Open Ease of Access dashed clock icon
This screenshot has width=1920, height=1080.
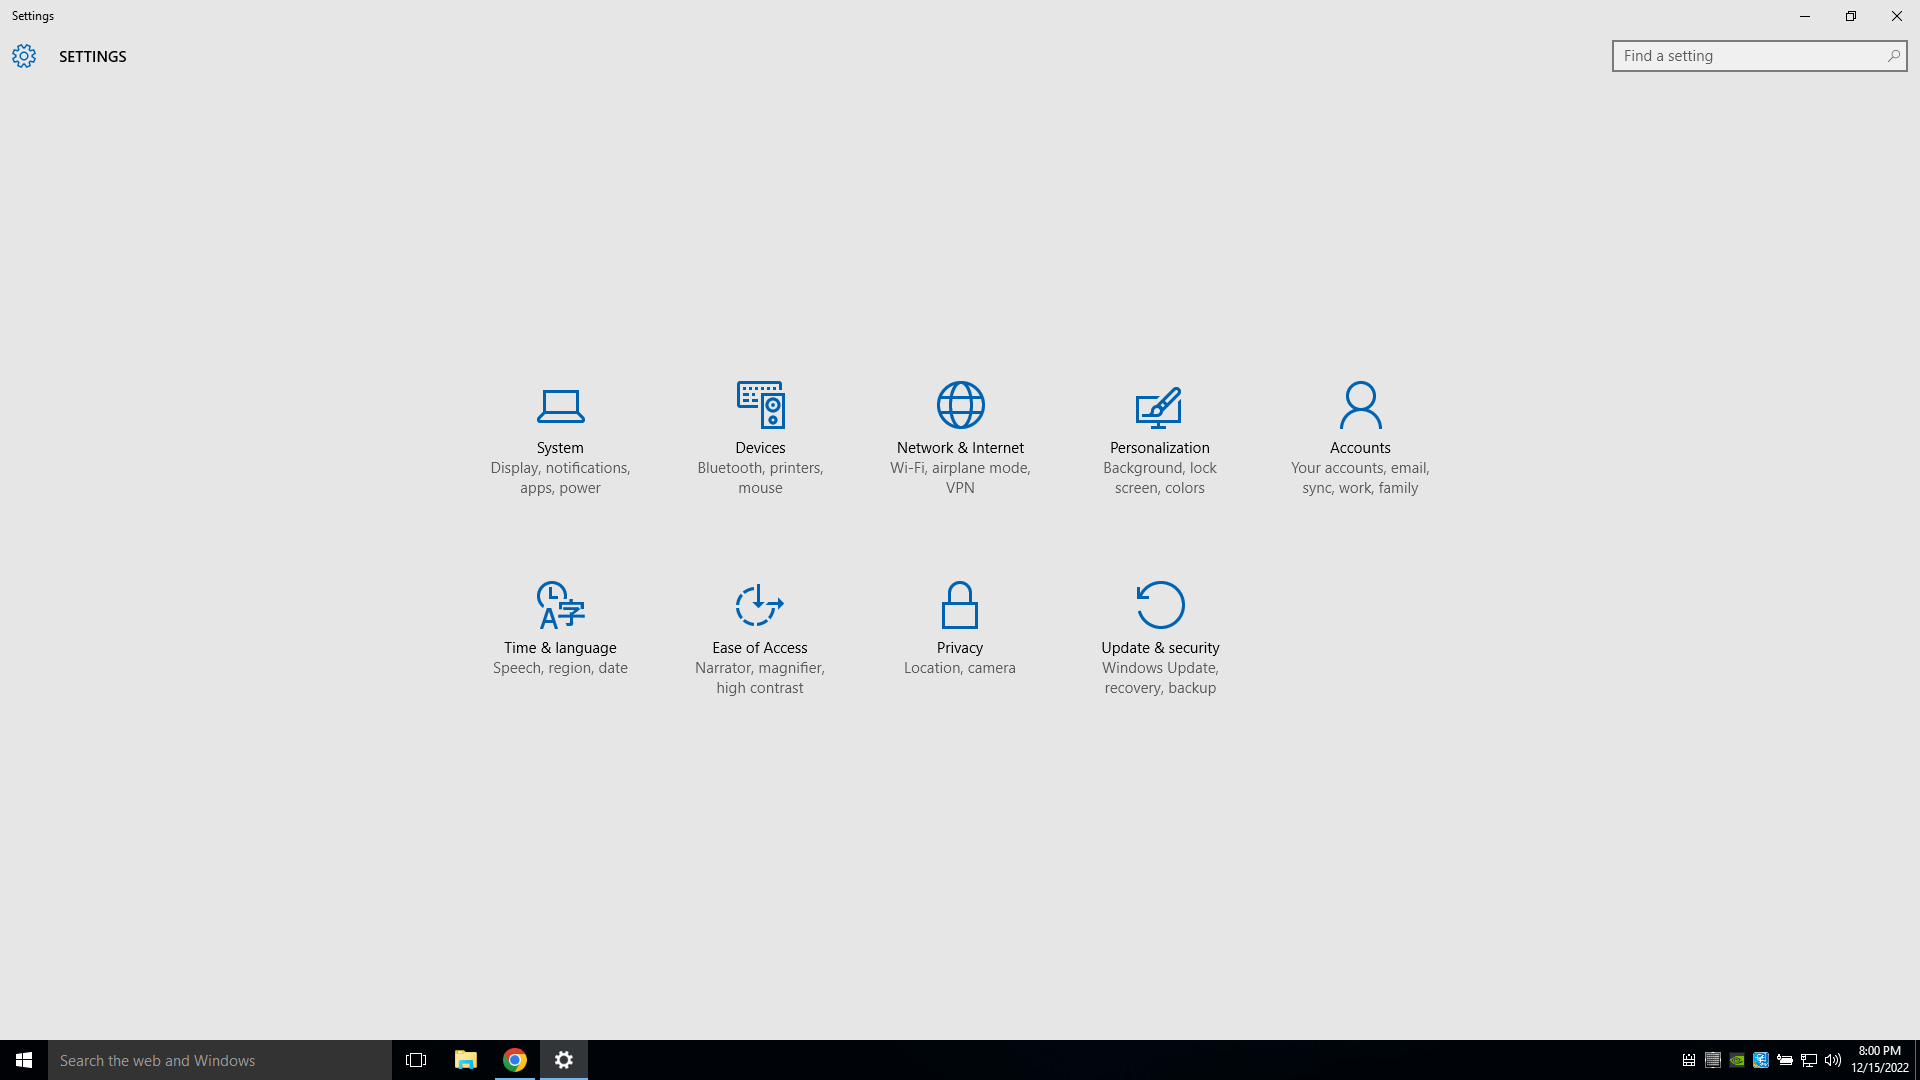pos(759,605)
